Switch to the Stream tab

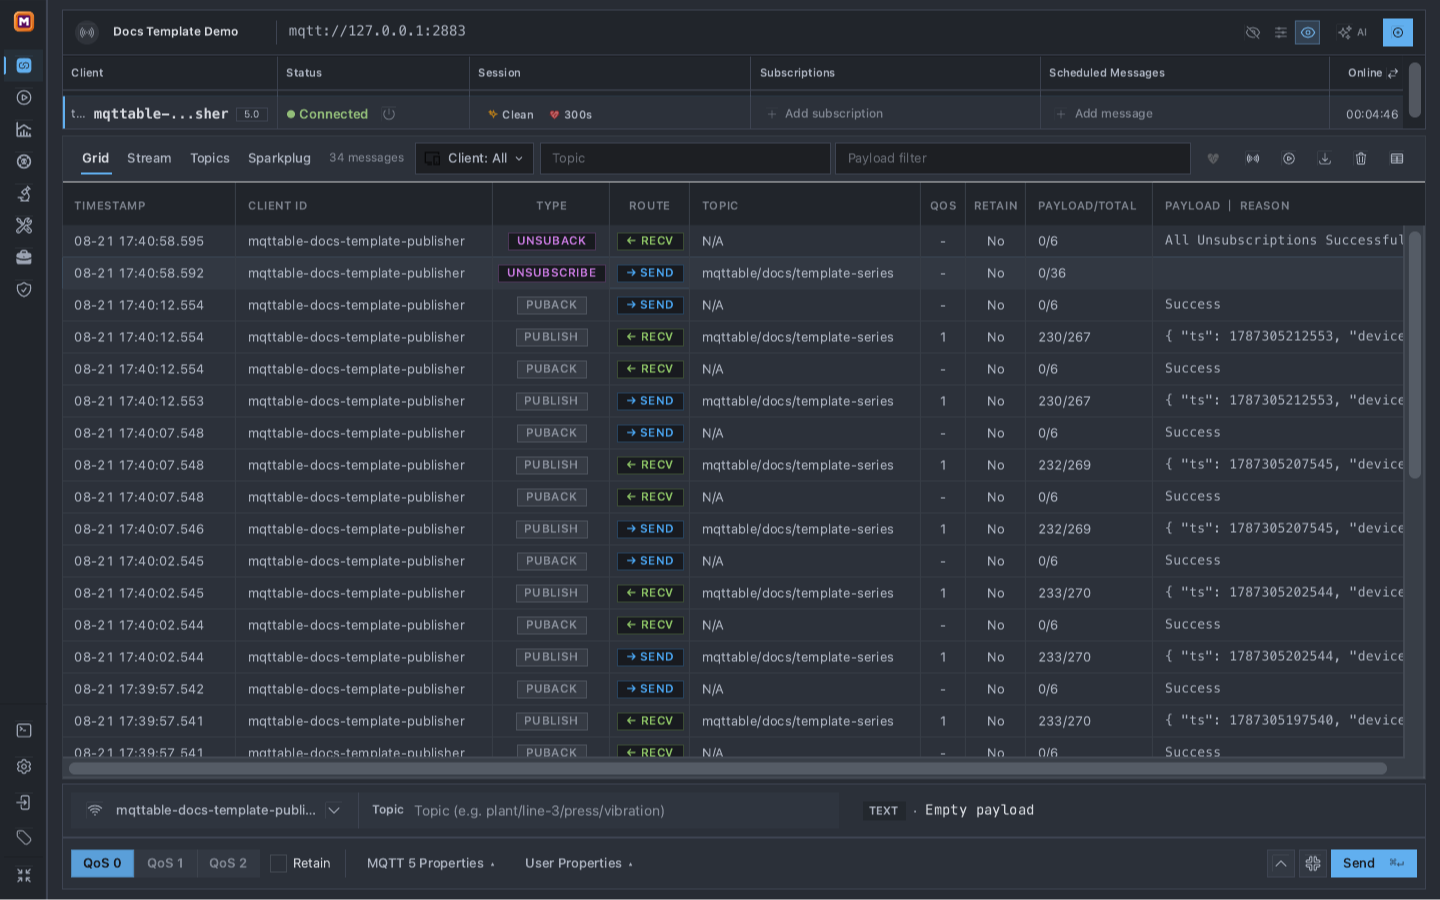pyautogui.click(x=149, y=158)
